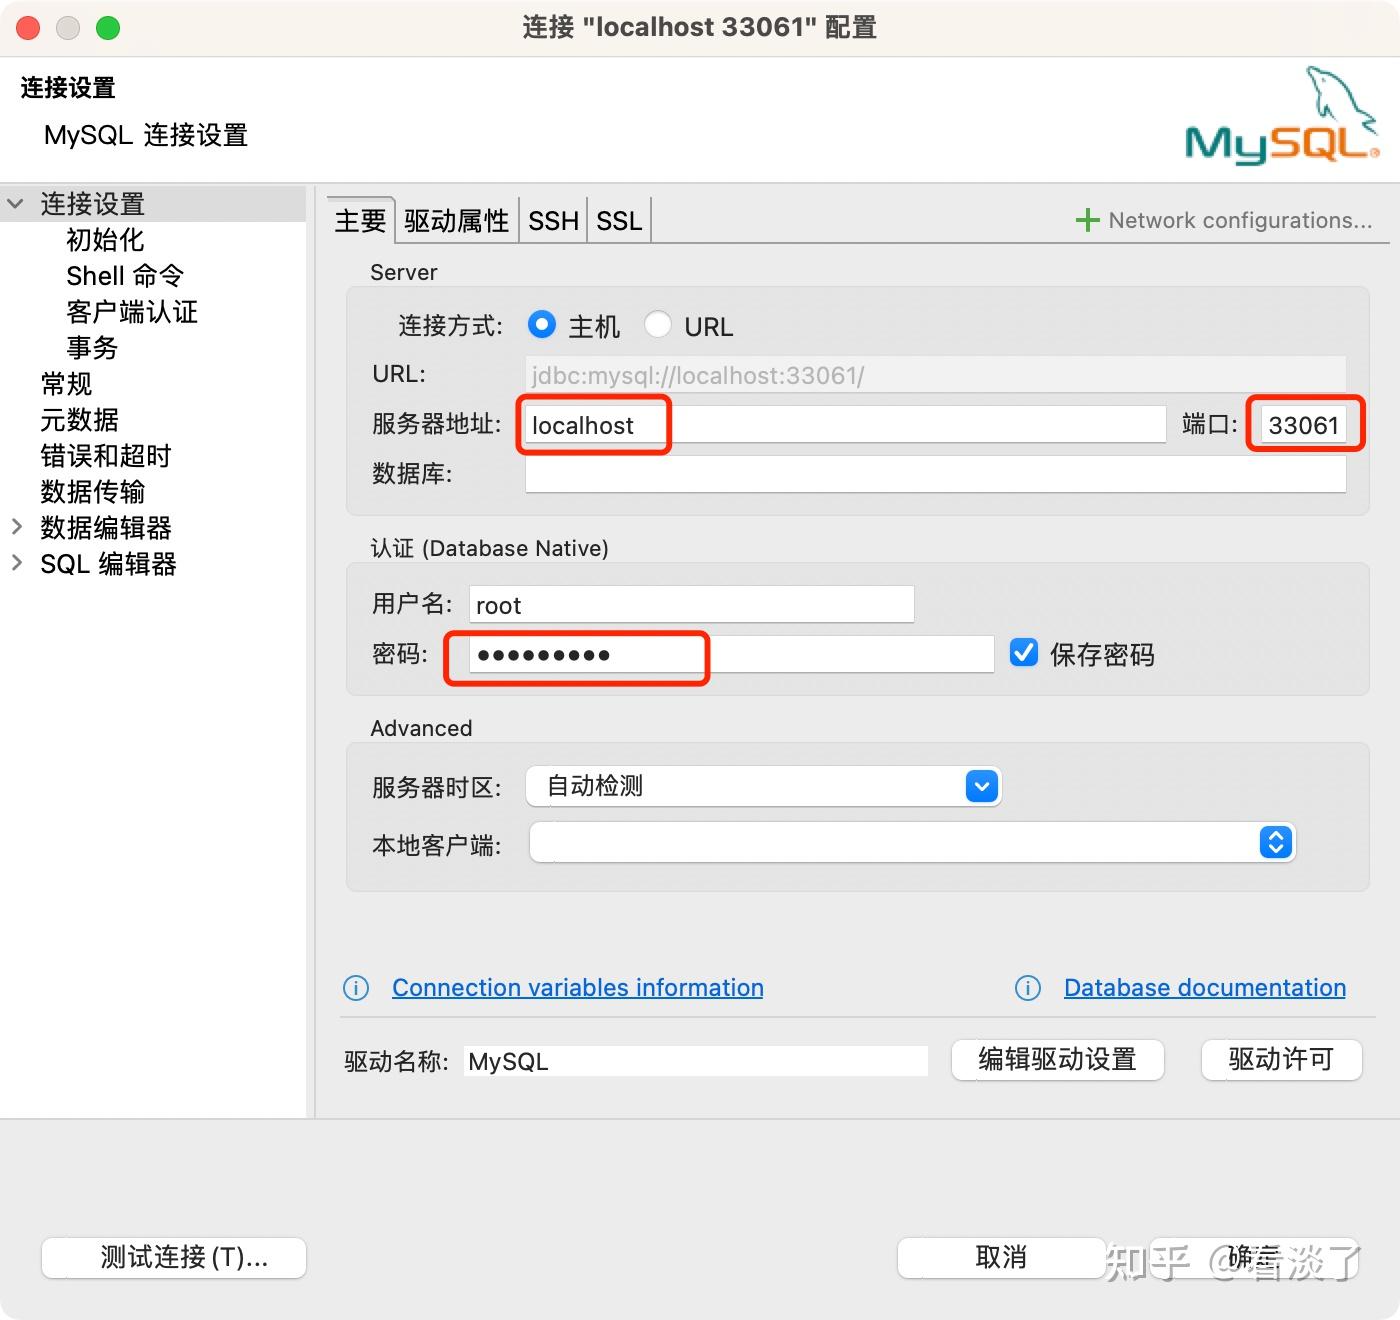Expand 数据编辑器 in the sidebar

(17, 528)
